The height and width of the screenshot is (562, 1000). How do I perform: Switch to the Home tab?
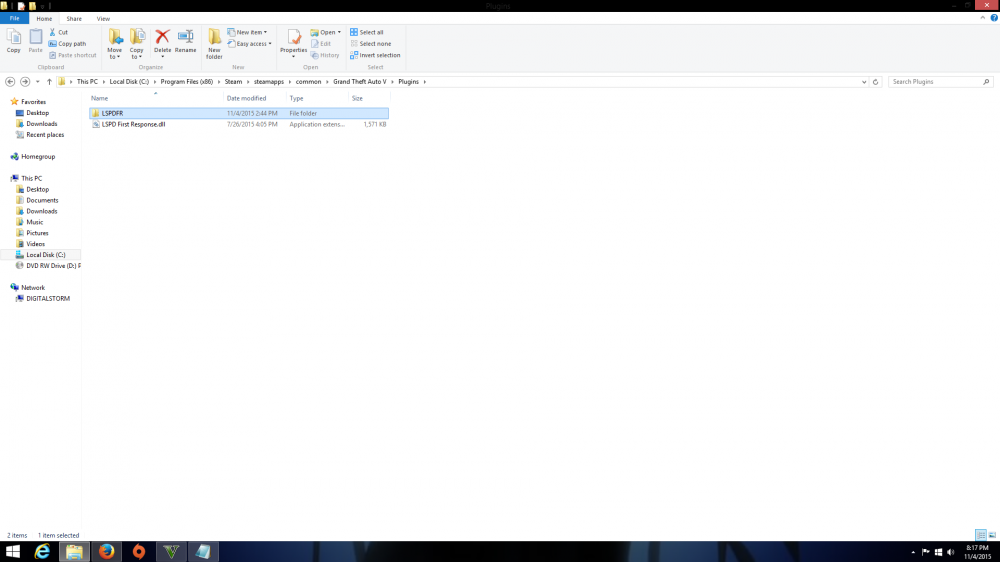click(x=44, y=18)
